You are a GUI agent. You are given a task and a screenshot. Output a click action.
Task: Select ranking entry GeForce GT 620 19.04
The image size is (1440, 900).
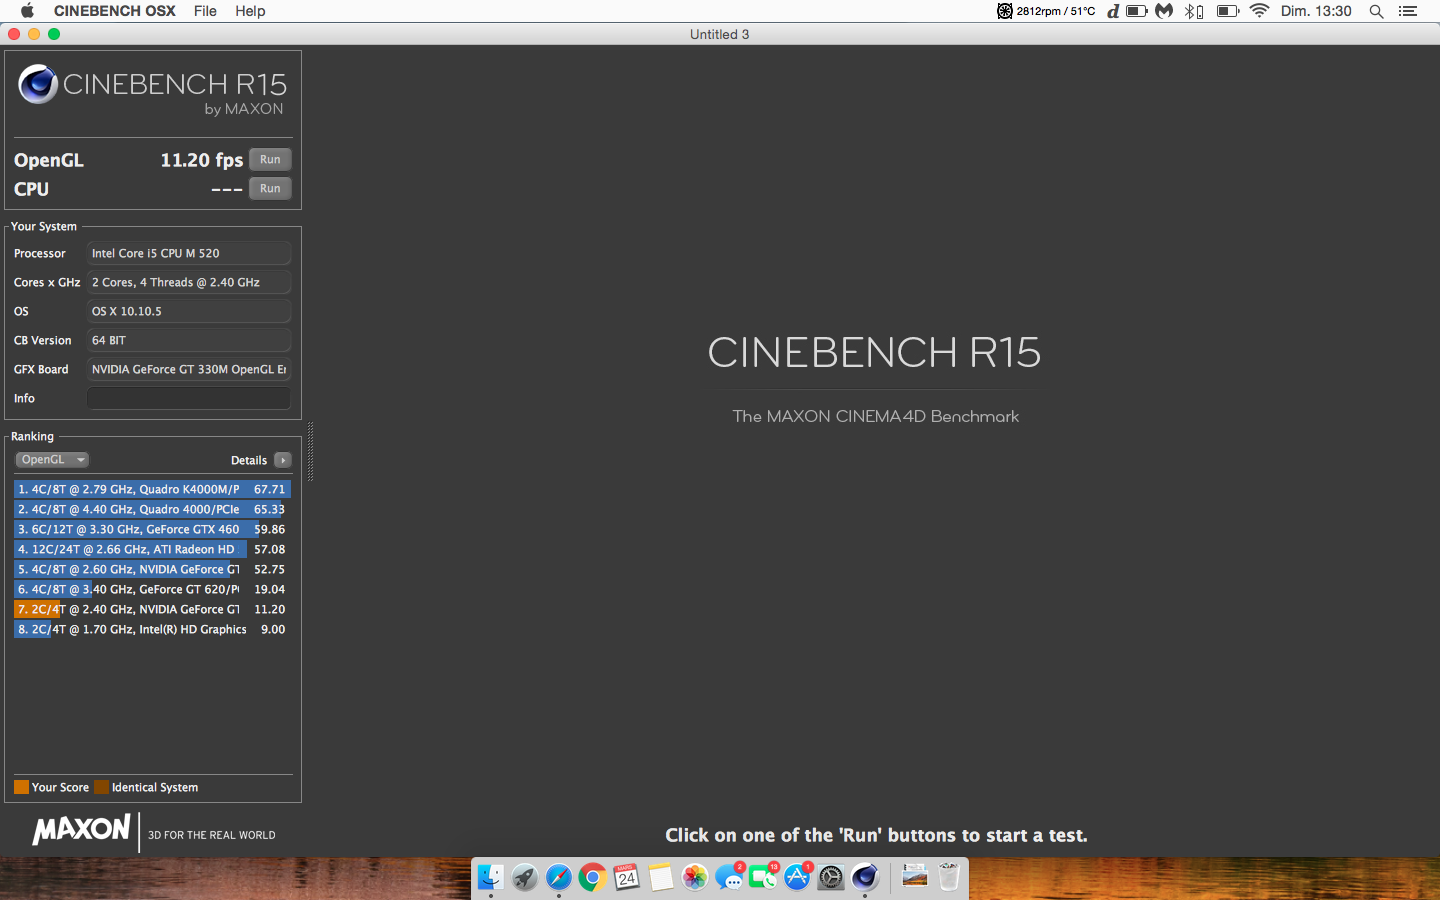[152, 589]
